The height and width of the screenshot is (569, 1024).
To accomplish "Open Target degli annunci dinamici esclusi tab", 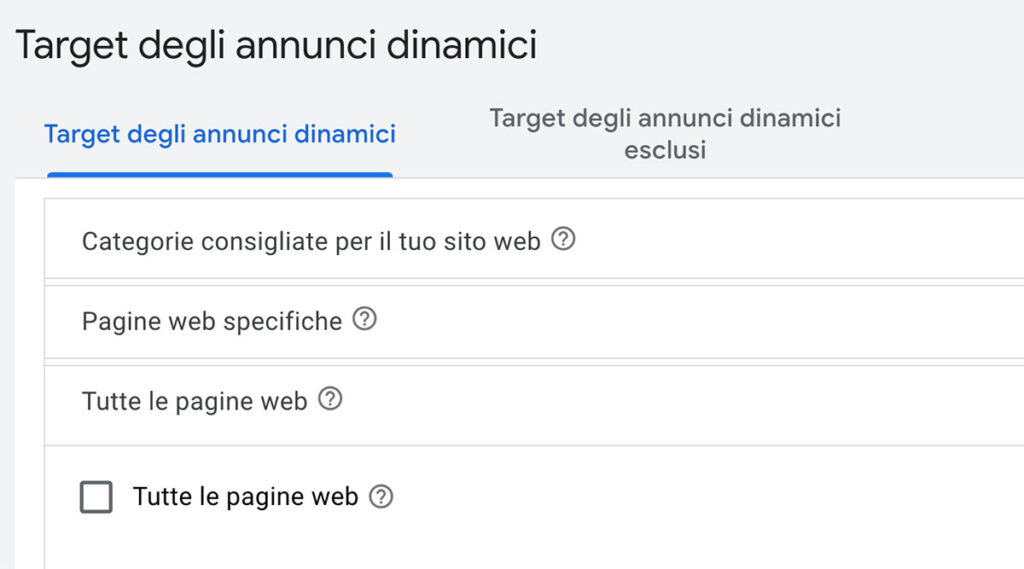I will [x=665, y=134].
